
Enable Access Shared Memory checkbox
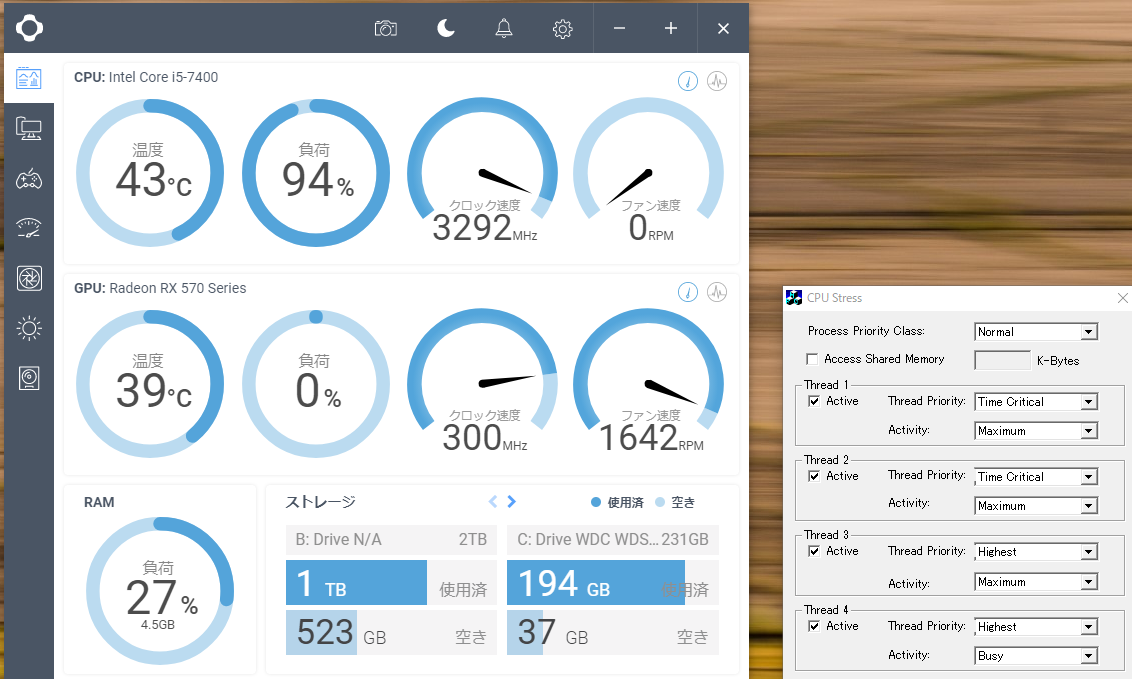[812, 359]
